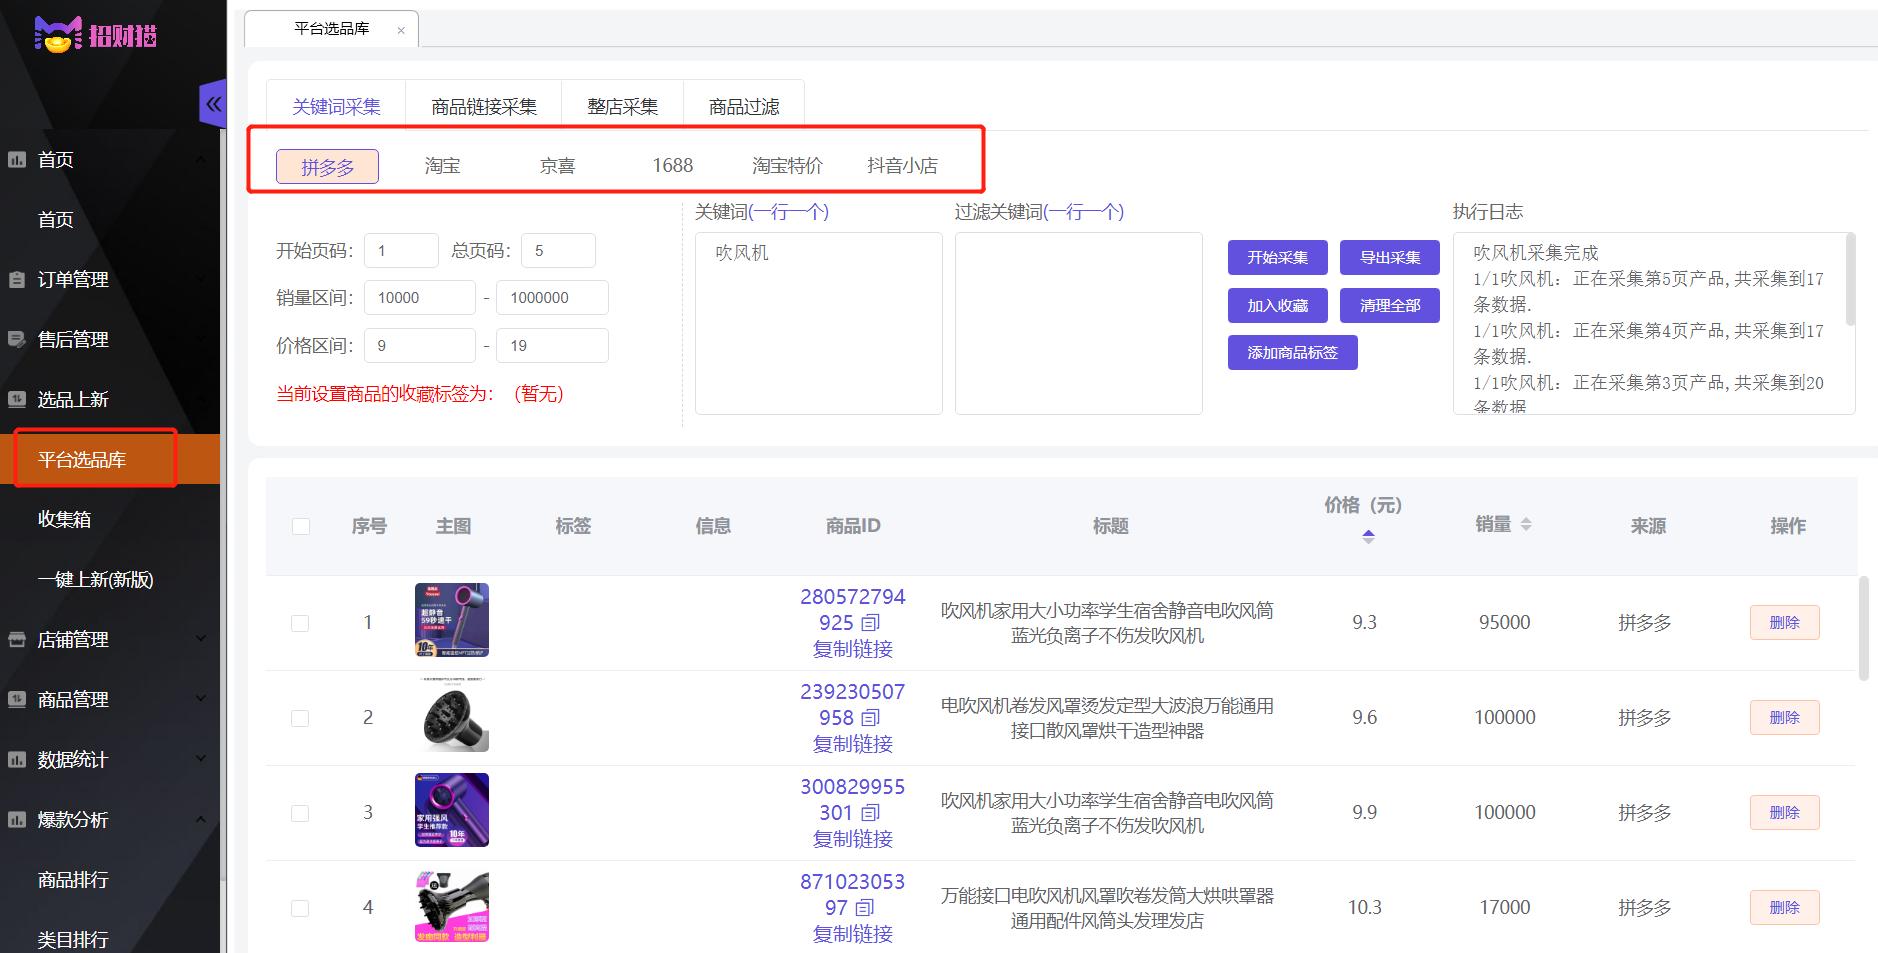Click the 开始采集 button
This screenshot has width=1878, height=953.
[1277, 257]
